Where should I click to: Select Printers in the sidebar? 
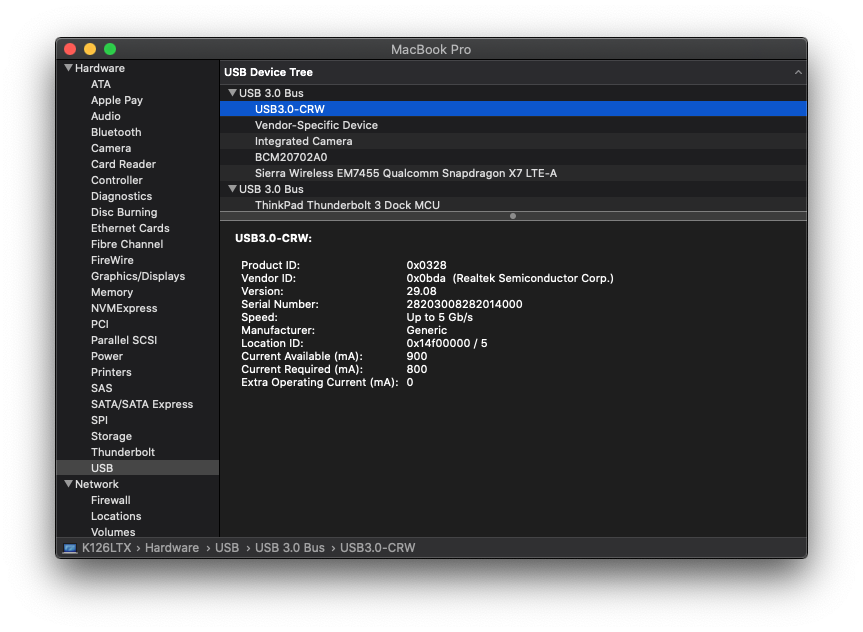pyautogui.click(x=111, y=372)
